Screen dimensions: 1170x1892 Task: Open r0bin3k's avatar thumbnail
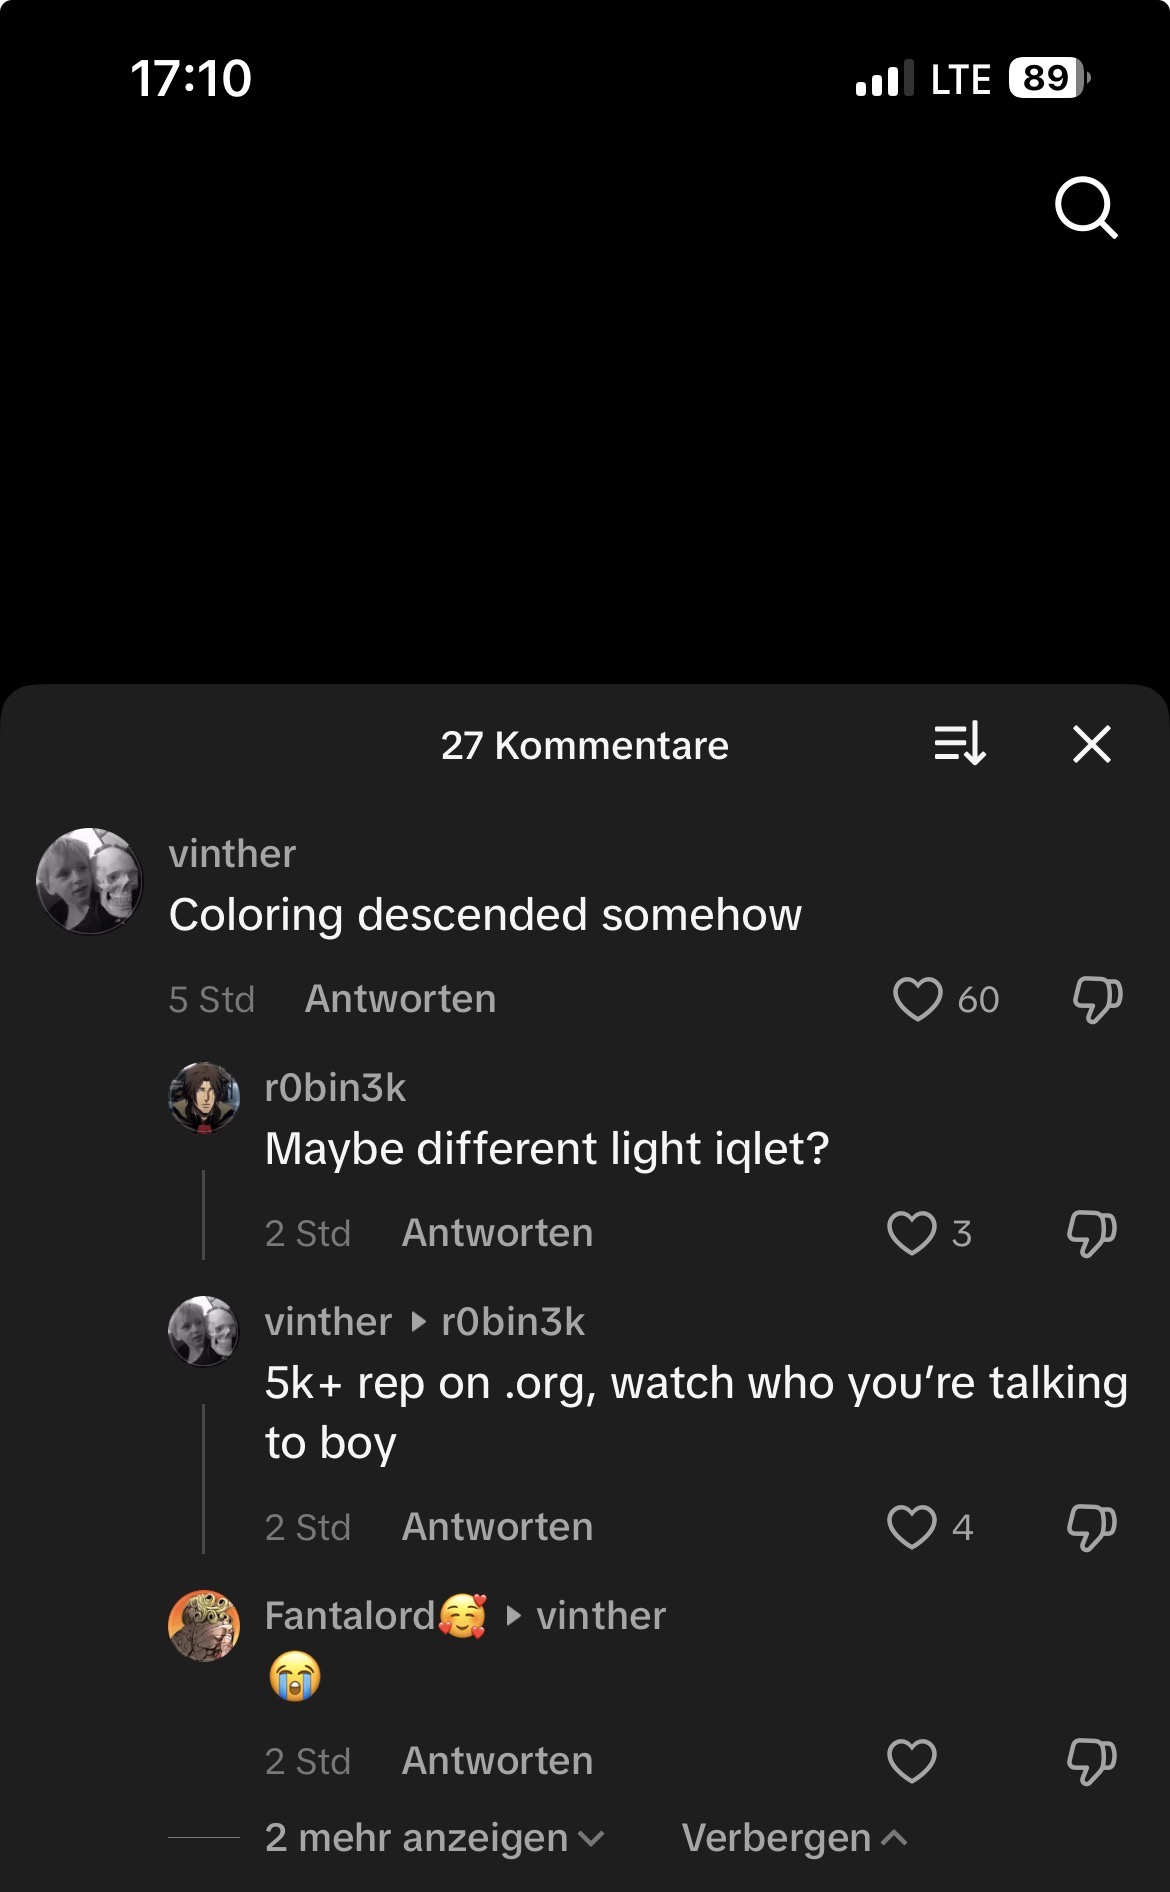(x=204, y=1097)
